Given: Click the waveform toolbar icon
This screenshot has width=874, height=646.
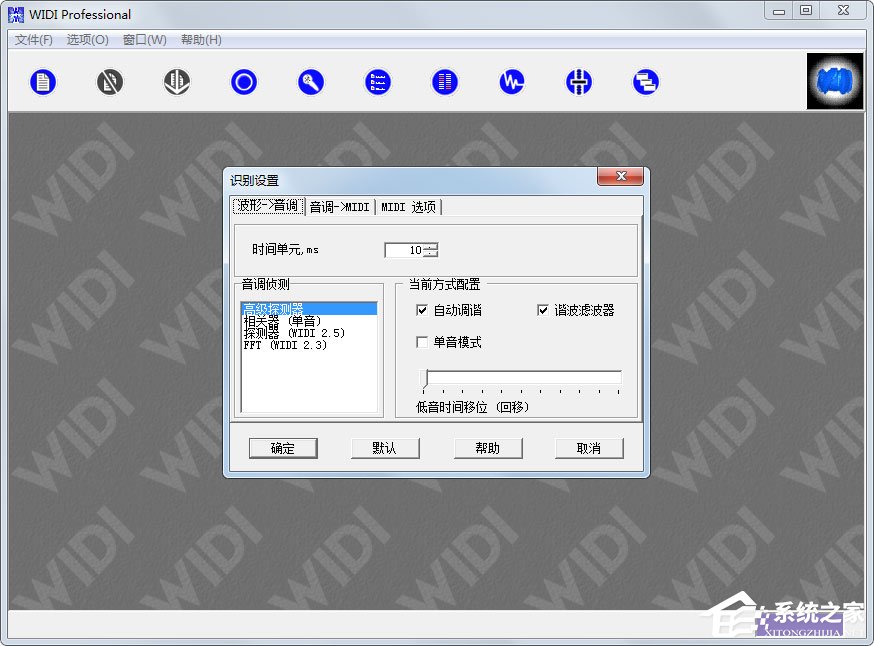Looking at the screenshot, I should [512, 82].
